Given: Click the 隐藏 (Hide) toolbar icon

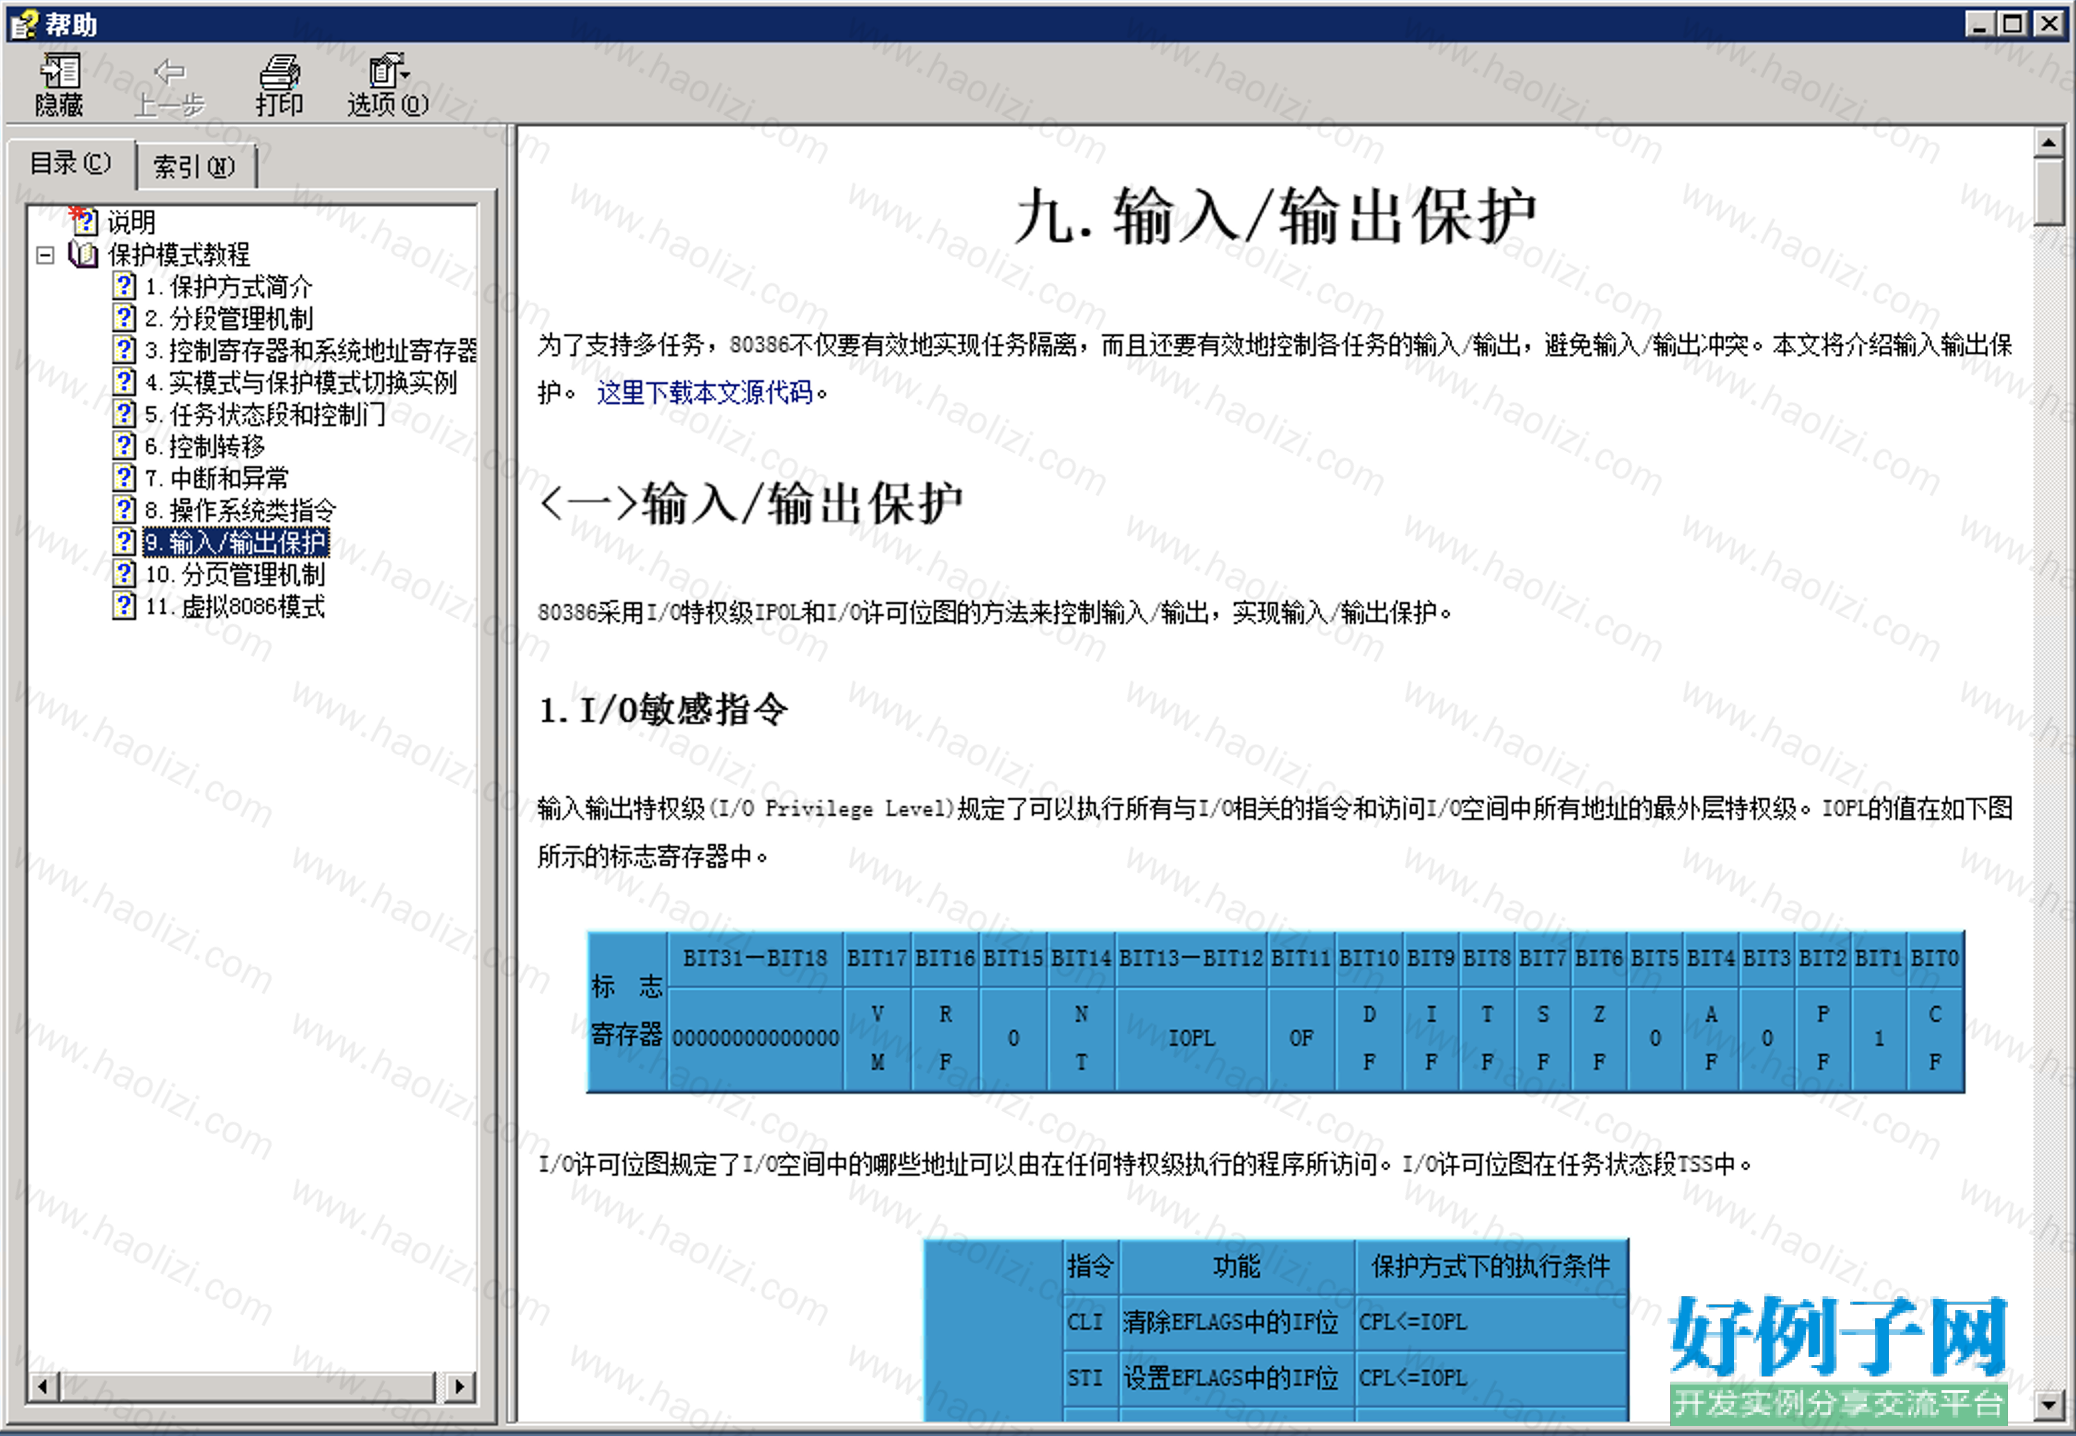Looking at the screenshot, I should point(59,85).
